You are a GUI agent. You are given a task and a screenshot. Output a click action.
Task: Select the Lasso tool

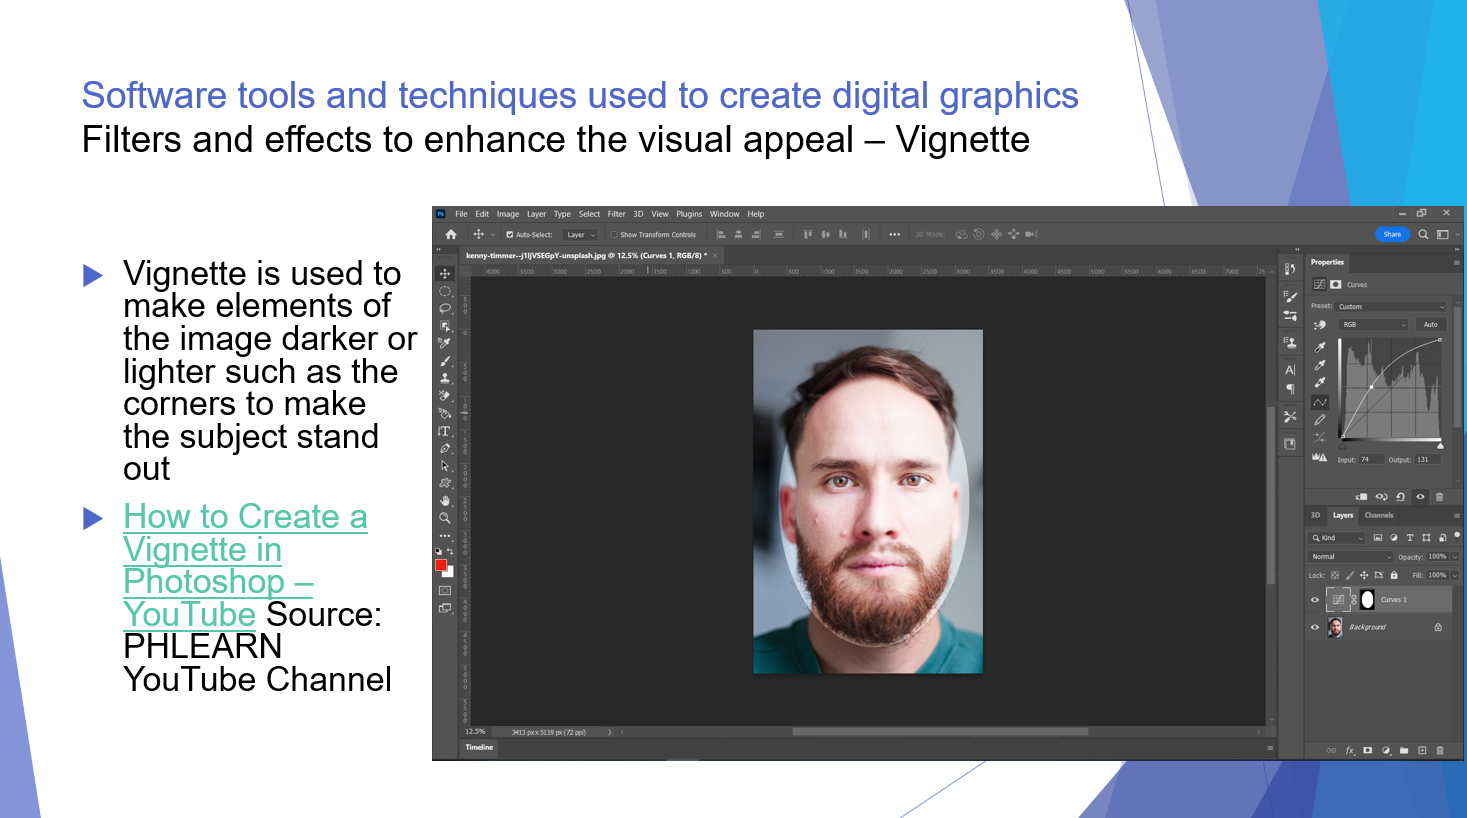point(445,309)
